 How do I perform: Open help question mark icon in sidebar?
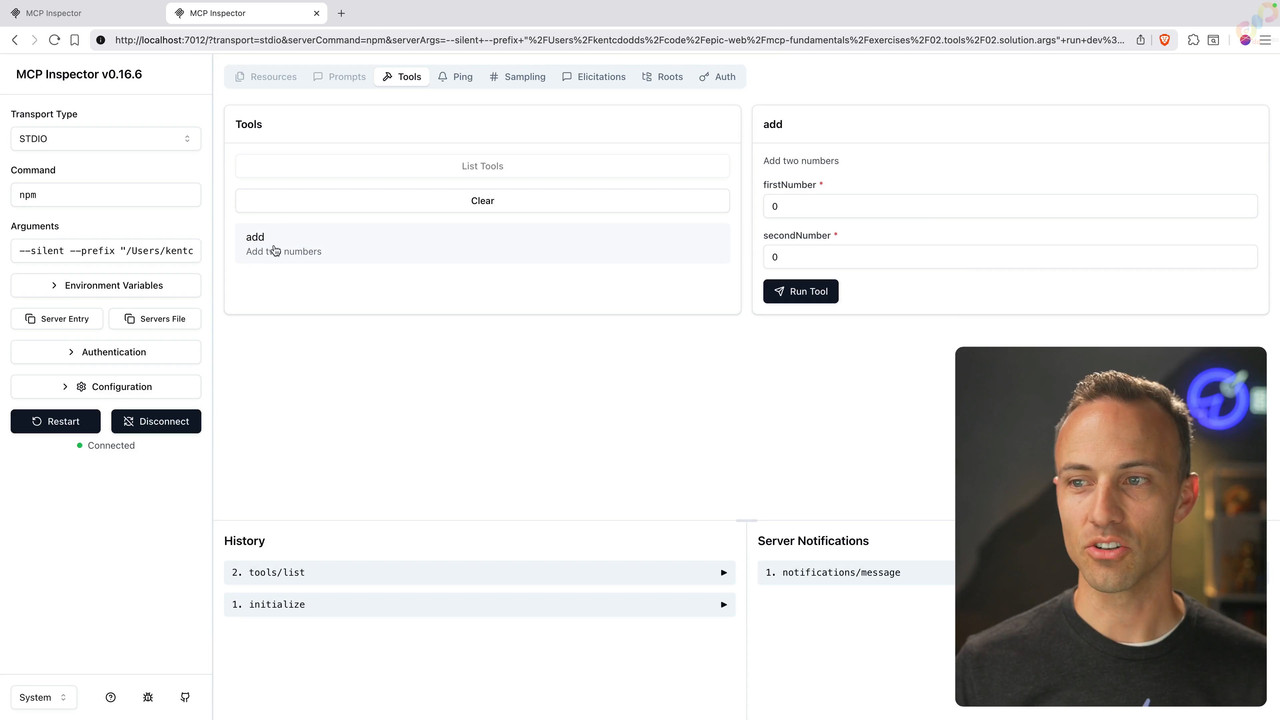tap(111, 697)
